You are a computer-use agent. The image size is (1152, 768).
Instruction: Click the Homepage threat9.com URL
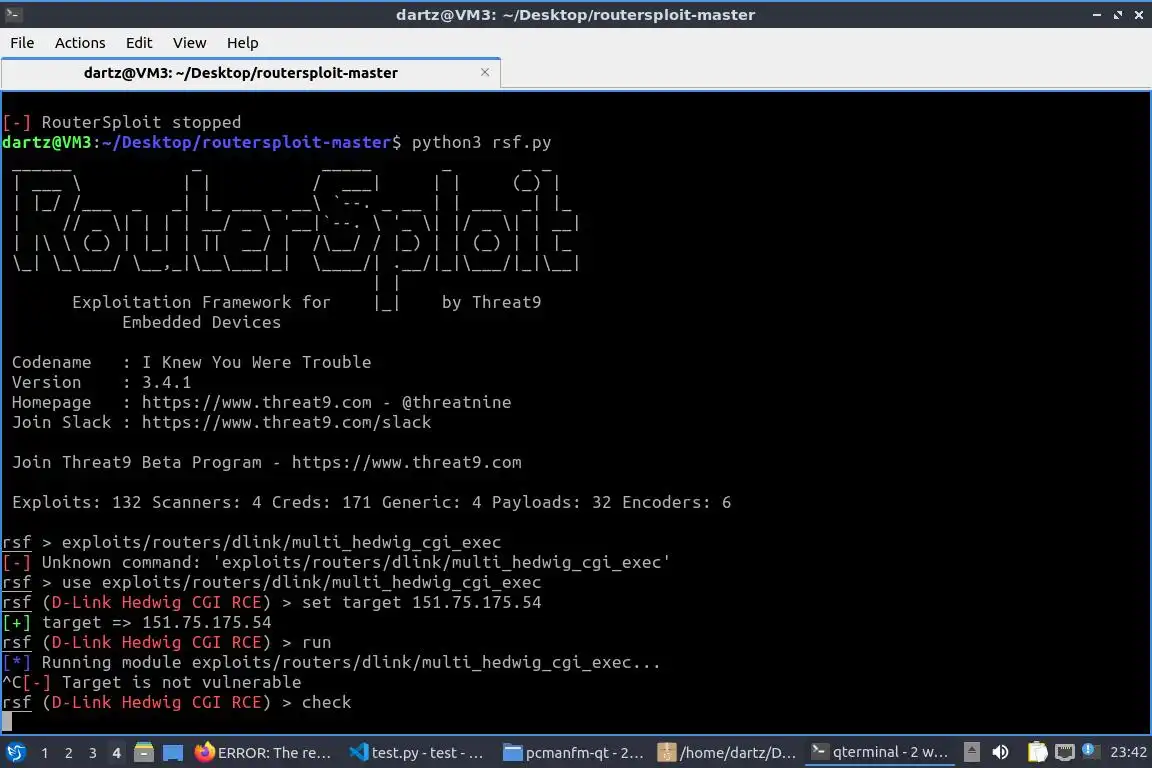coord(256,402)
